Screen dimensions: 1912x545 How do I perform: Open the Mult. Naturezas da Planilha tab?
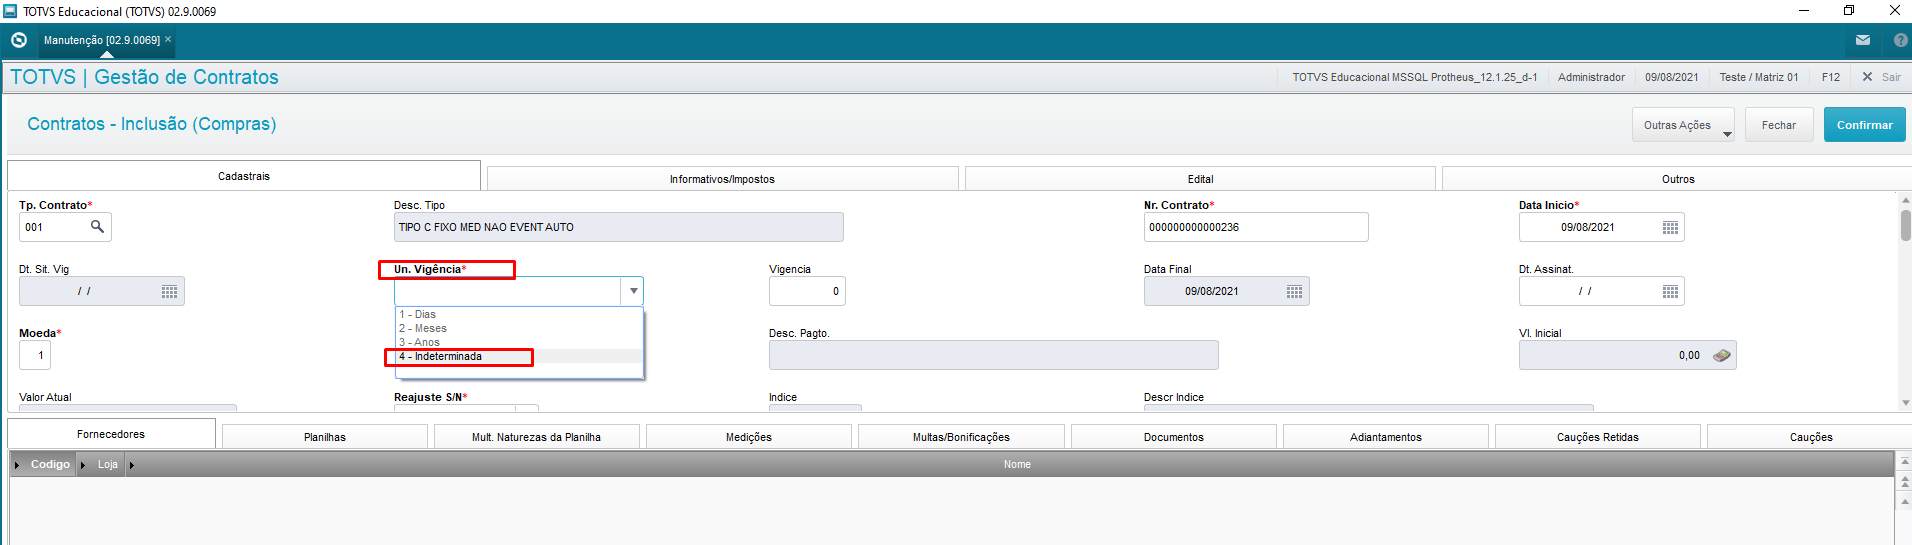click(536, 437)
